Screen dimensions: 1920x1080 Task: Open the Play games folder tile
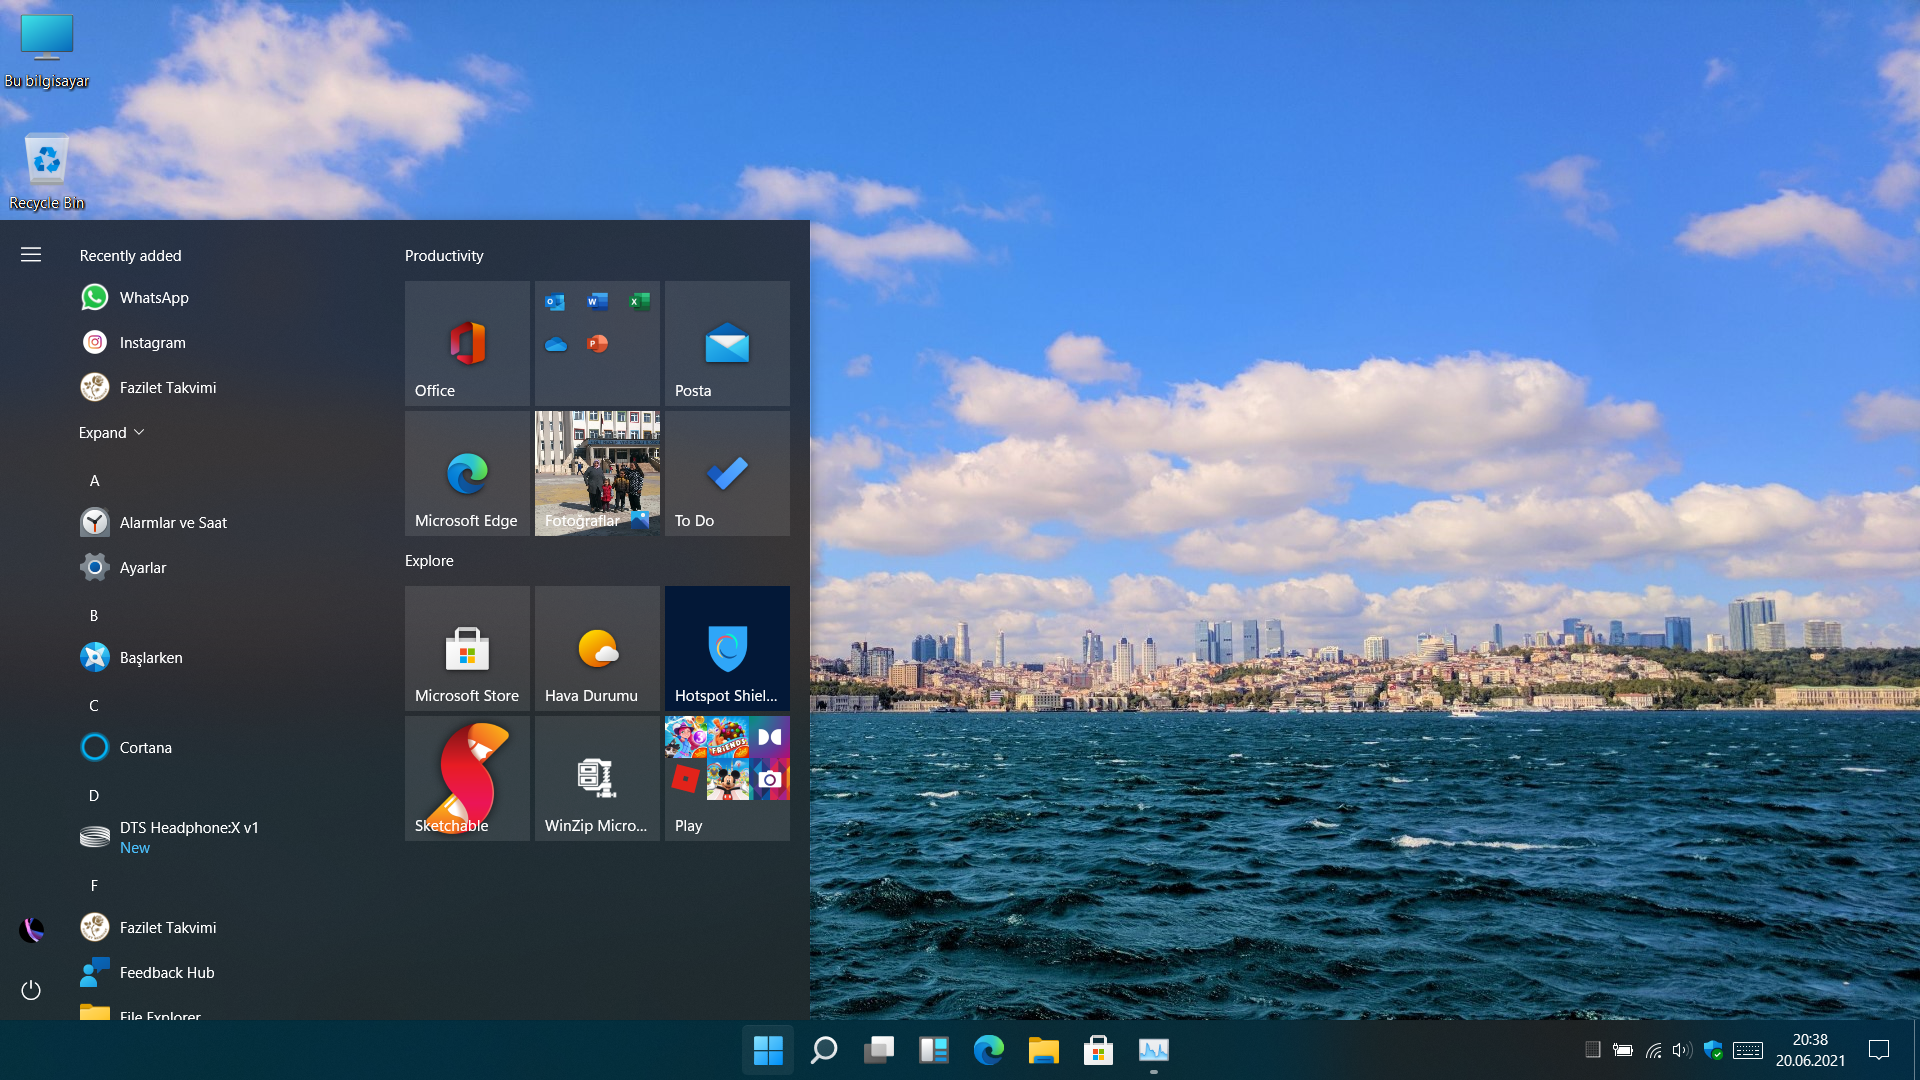click(727, 778)
